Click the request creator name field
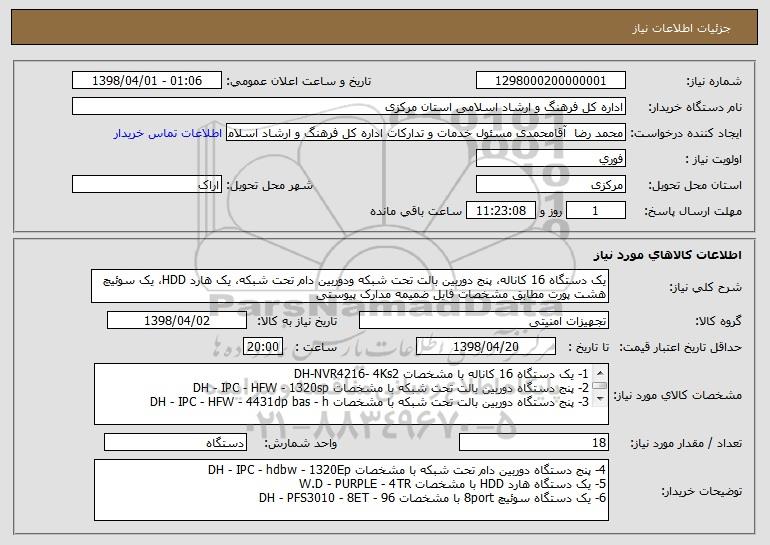This screenshot has height=545, width=770. pyautogui.click(x=426, y=133)
